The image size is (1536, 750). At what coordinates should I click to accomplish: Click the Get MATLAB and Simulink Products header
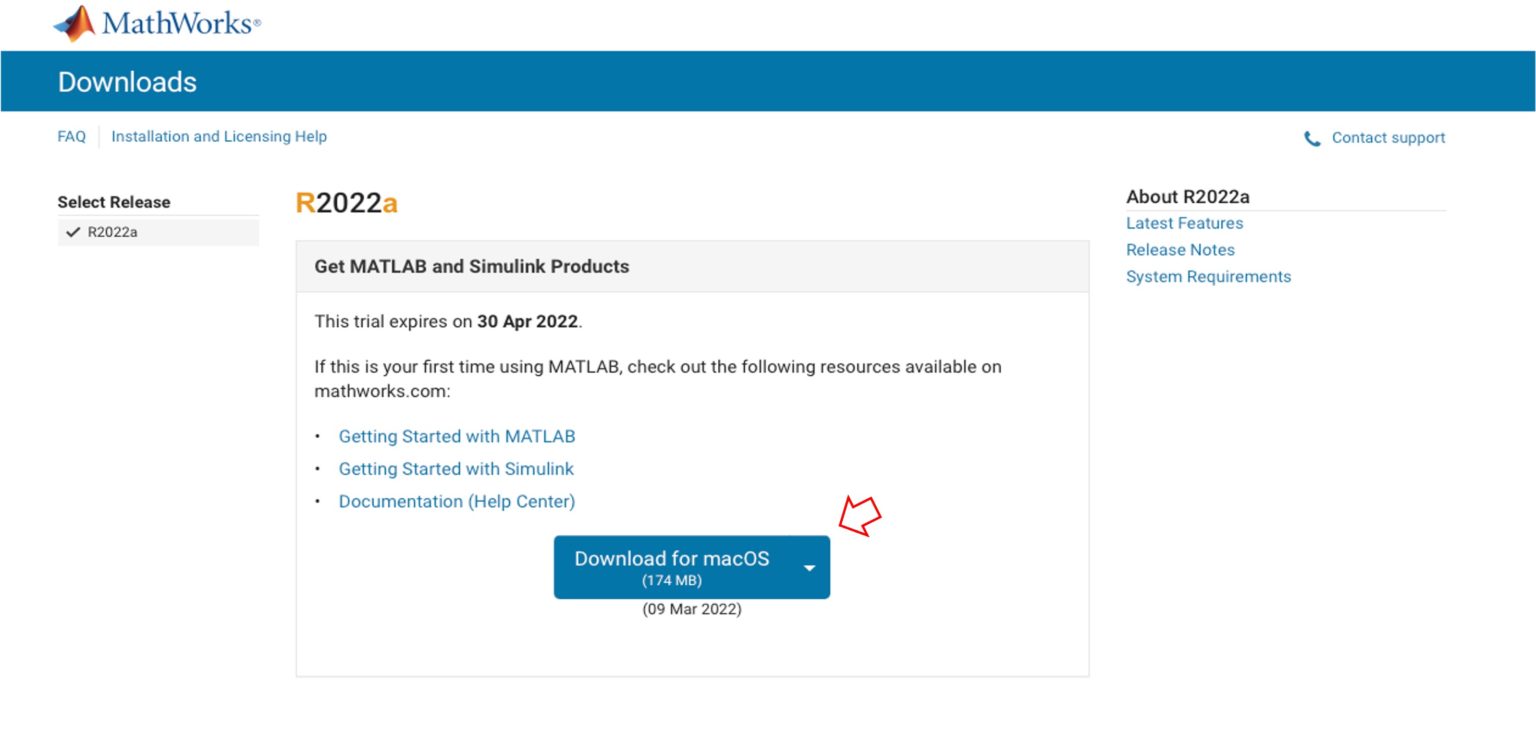(x=471, y=266)
